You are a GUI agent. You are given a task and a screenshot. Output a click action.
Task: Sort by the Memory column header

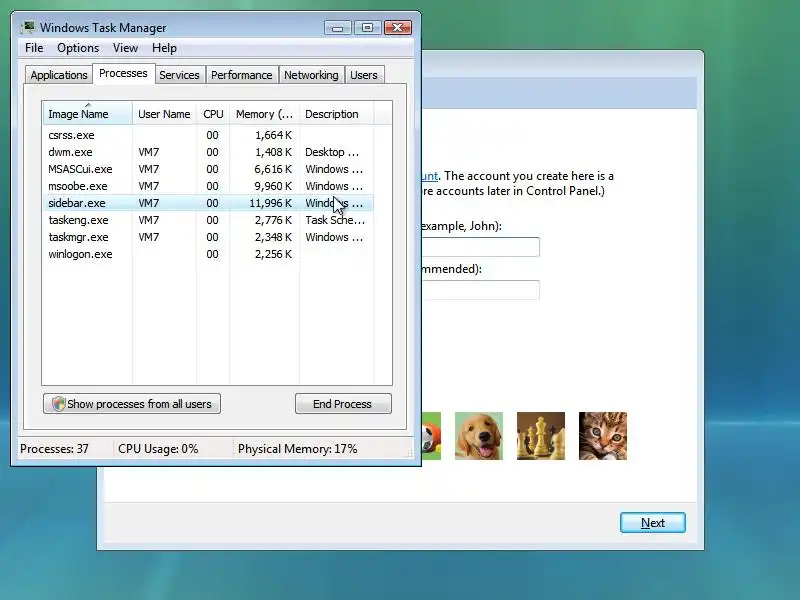264,114
